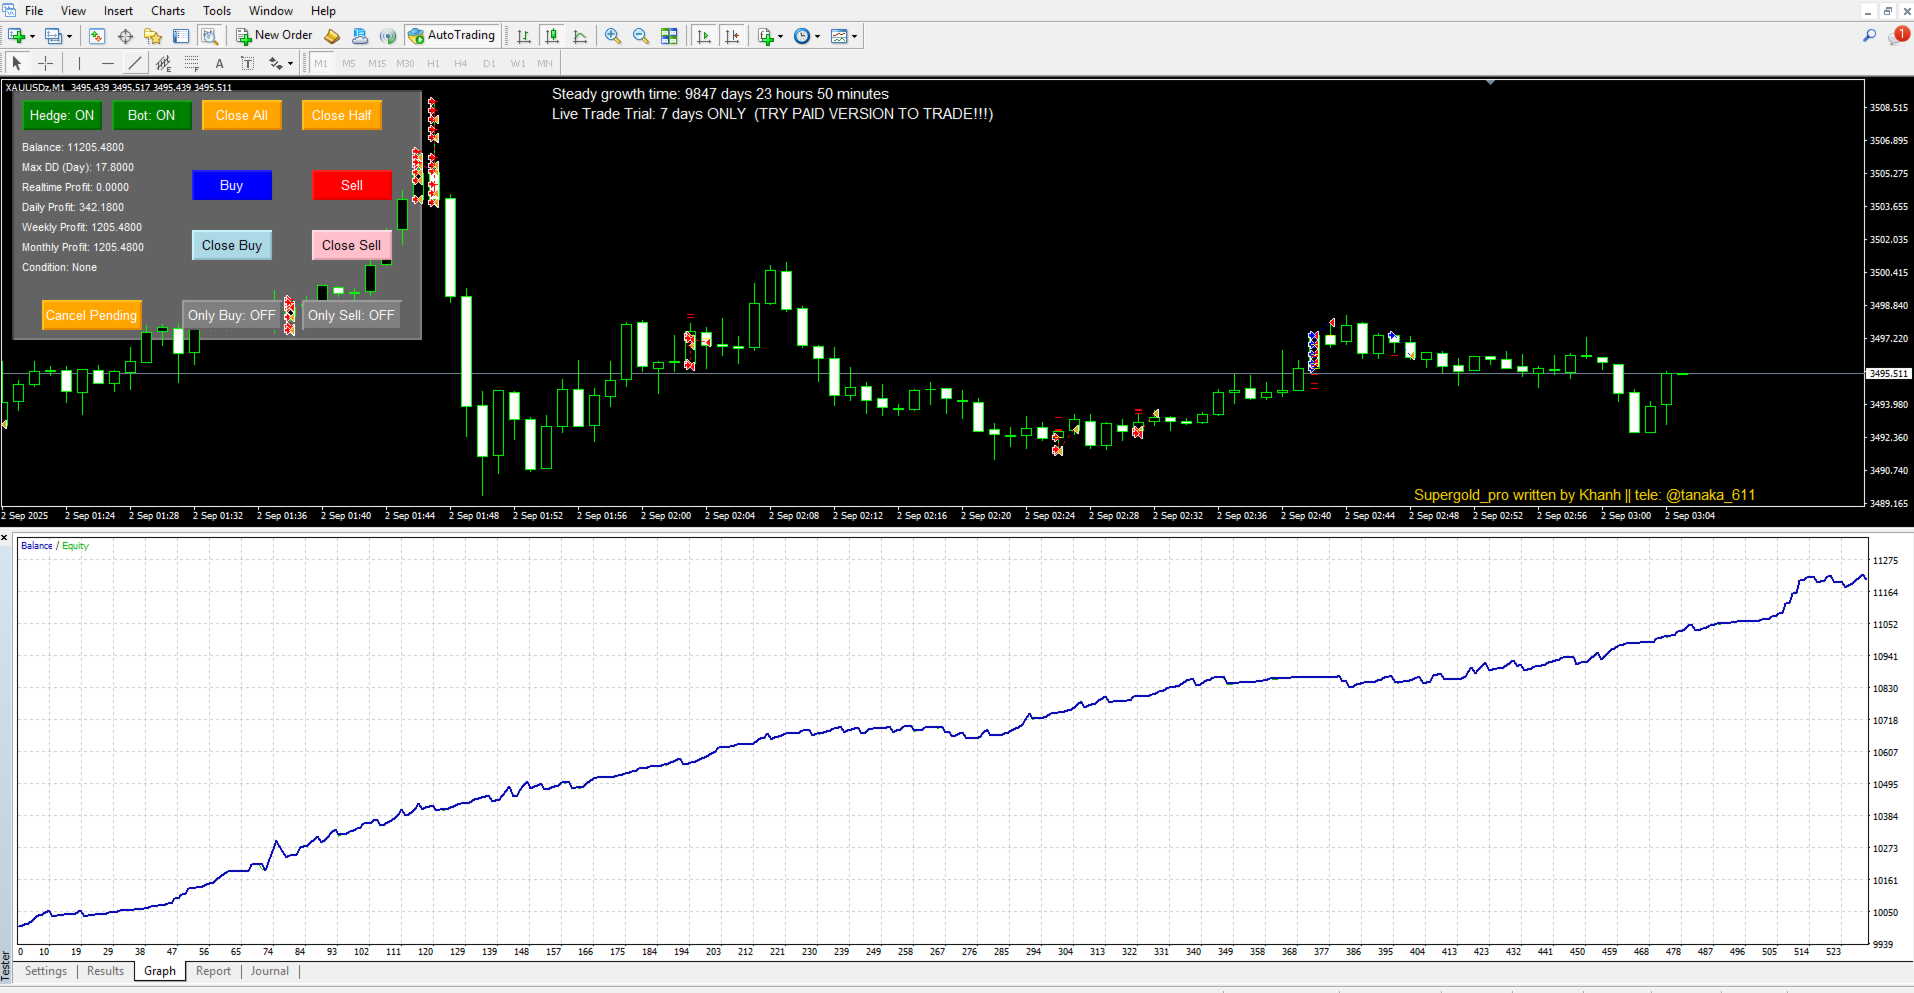Screen dimensions: 1914x993
Task: Open the New Chart toolbar icon
Action: click(x=17, y=36)
